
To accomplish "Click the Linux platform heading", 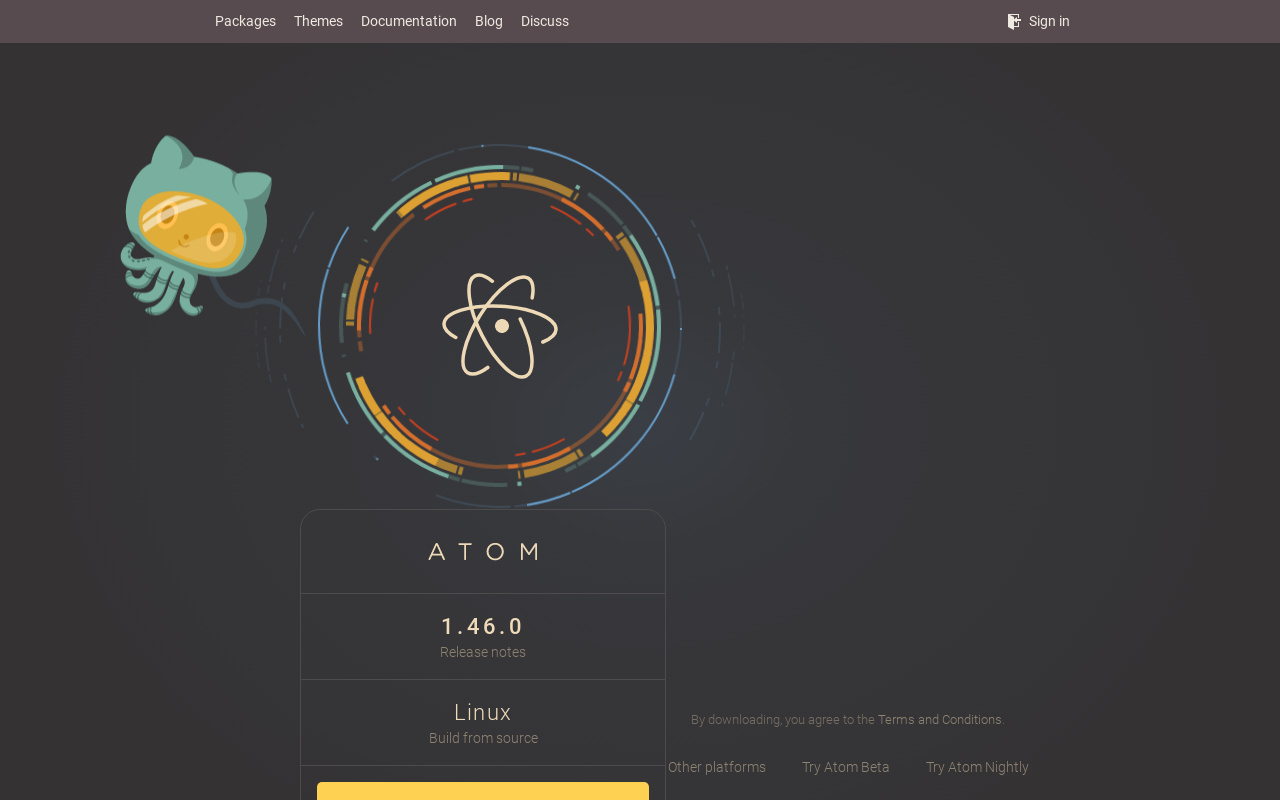I will (x=483, y=712).
